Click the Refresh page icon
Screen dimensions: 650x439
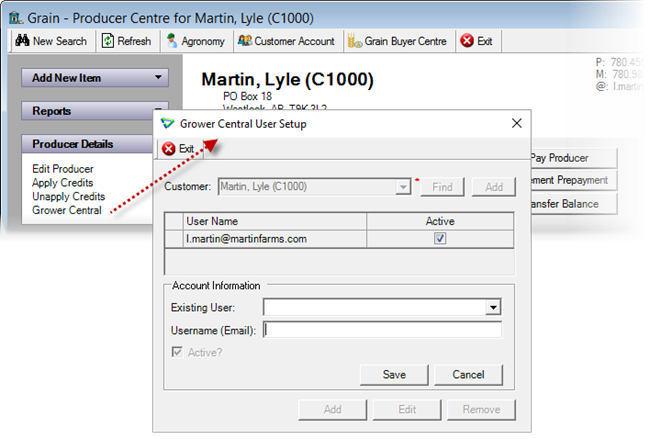(x=108, y=41)
